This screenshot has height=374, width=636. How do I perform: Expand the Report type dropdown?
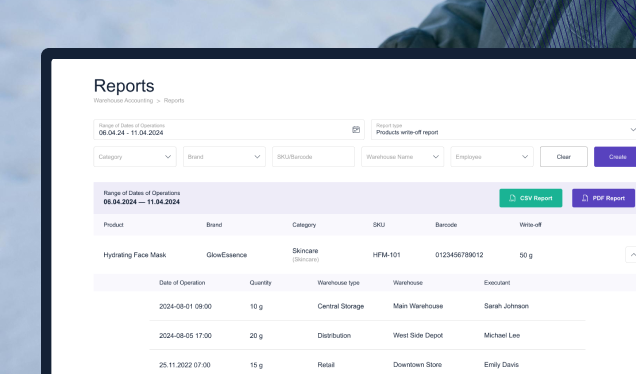coord(503,129)
